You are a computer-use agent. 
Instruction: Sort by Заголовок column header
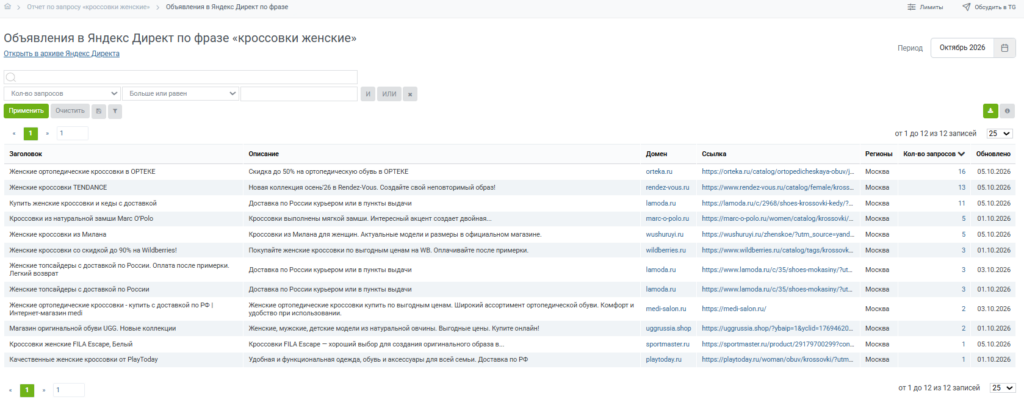click(x=25, y=154)
